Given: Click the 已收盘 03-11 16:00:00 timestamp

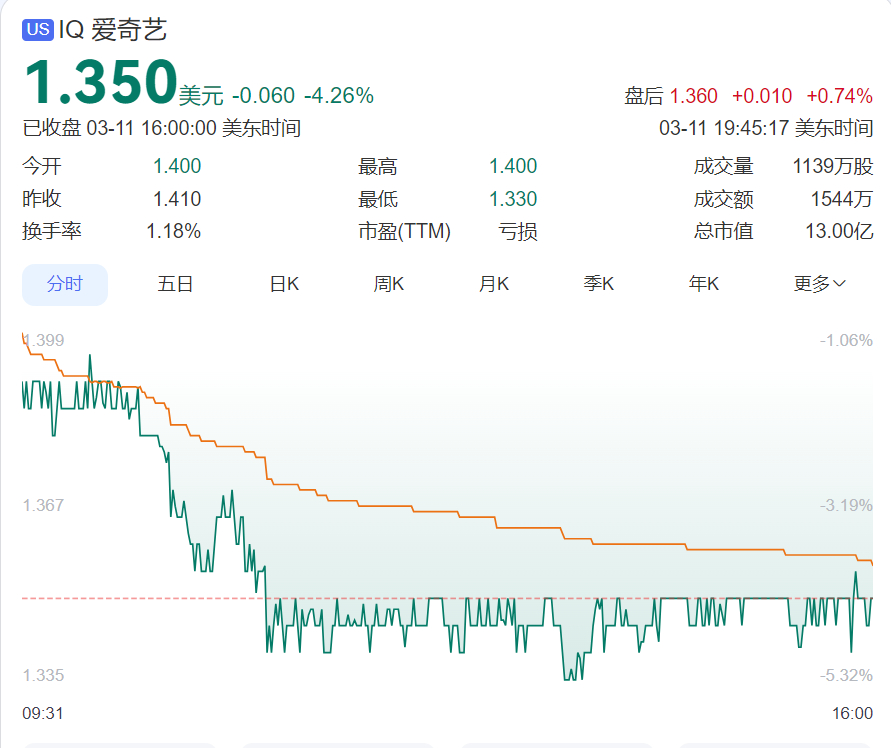Looking at the screenshot, I should (161, 128).
